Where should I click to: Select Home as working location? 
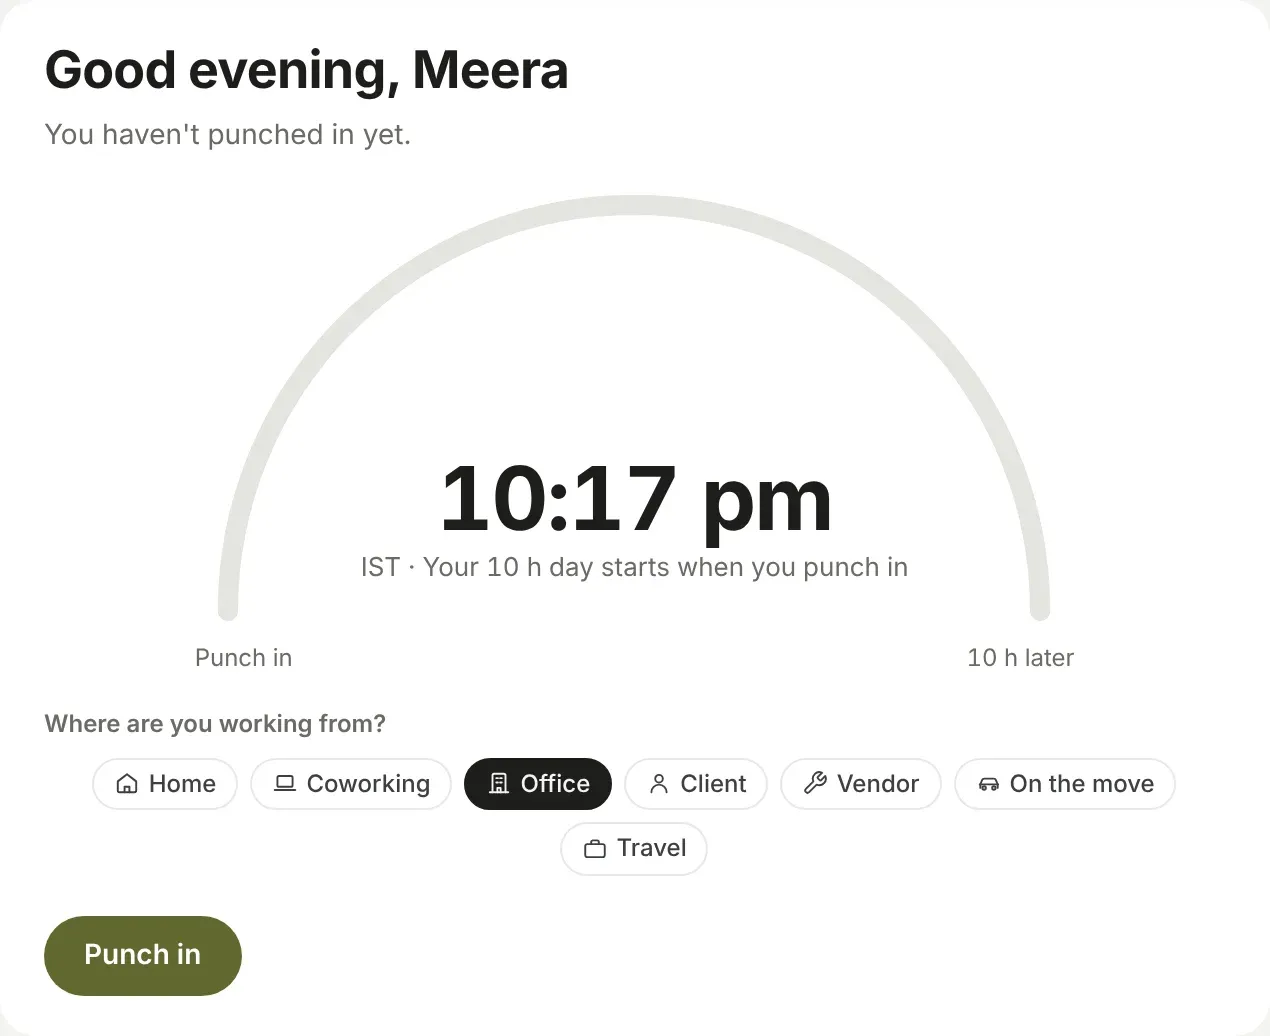[x=165, y=784]
